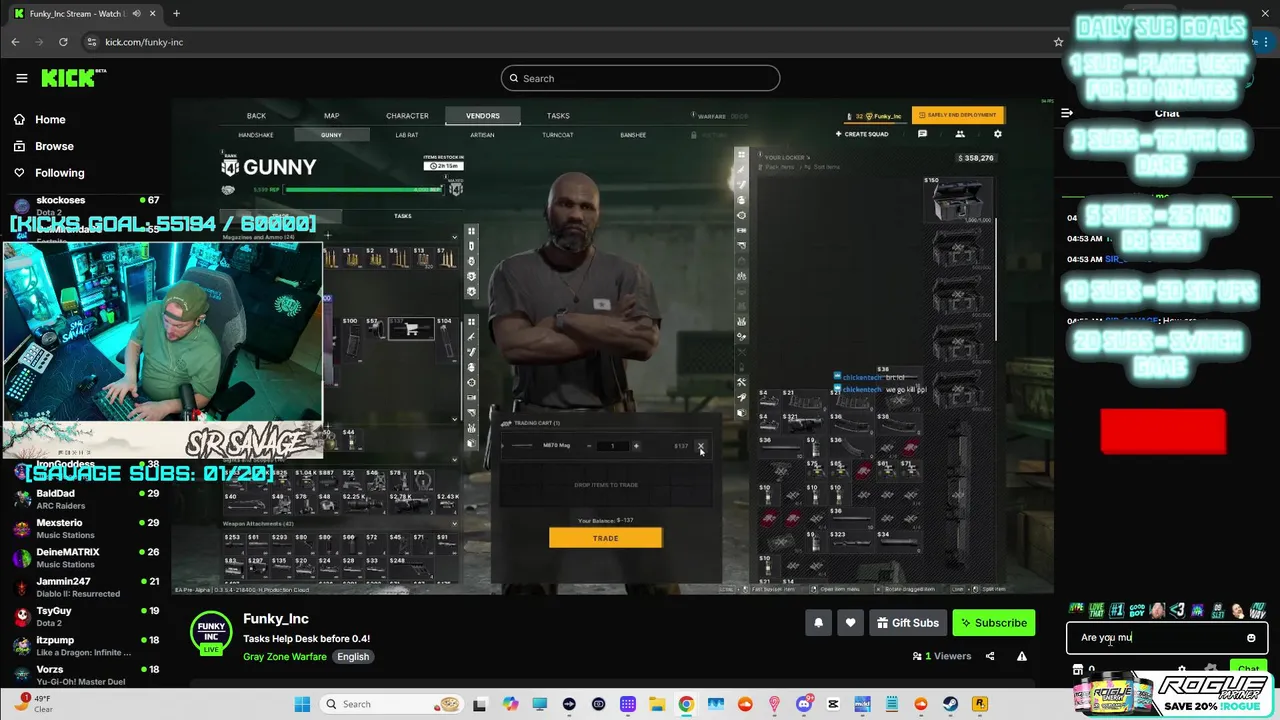This screenshot has width=1280, height=720.
Task: Open itzpump channel in sidebar
Action: (85, 645)
